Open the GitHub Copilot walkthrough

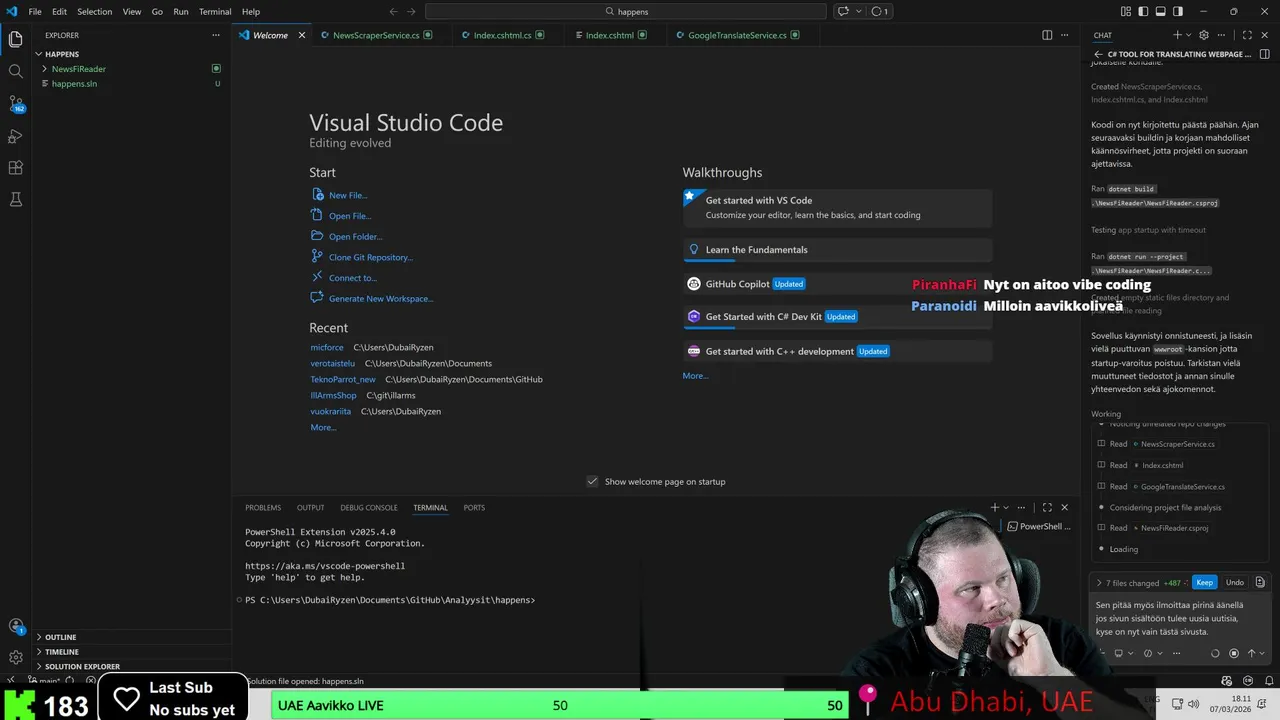[x=838, y=284]
